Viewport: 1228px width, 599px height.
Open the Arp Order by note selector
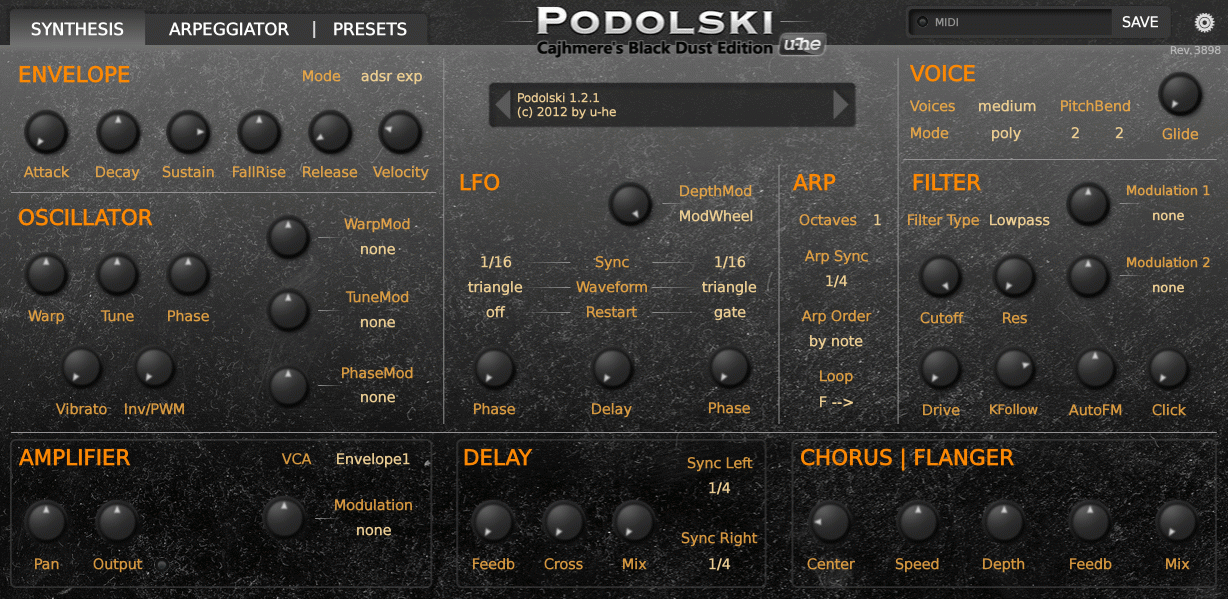[836, 341]
